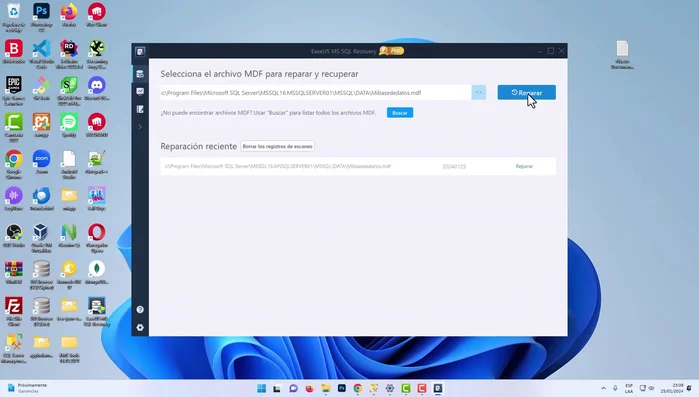Click the Reparar link in recent repair row
Screen dimensions: 699x397
[524, 166]
